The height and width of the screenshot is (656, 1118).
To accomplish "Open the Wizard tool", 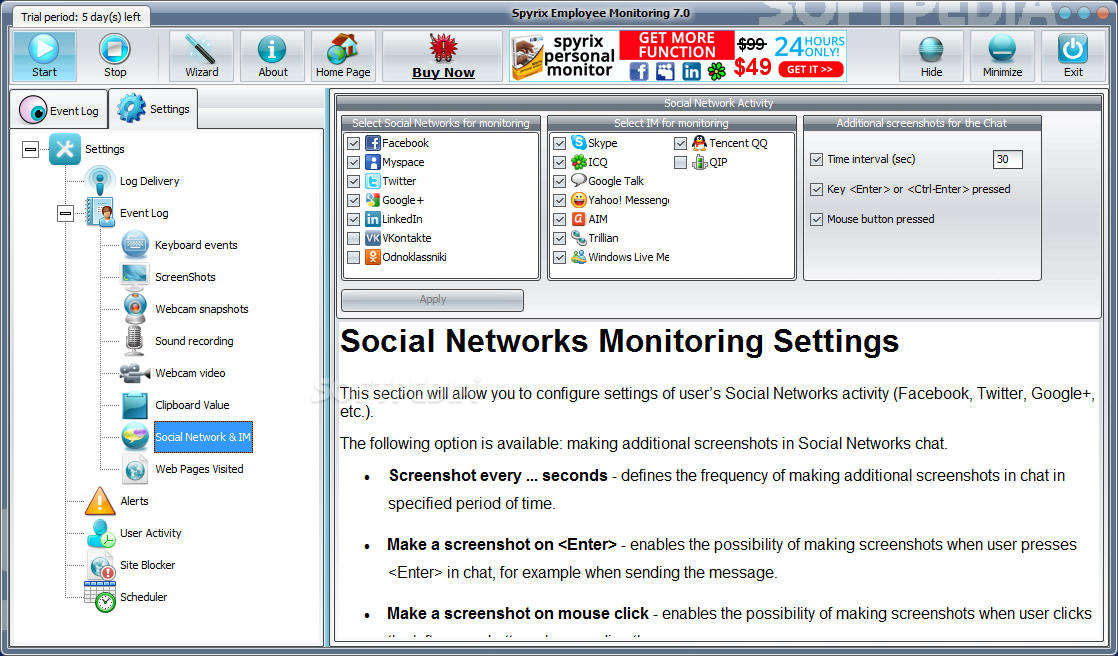I will pos(201,56).
